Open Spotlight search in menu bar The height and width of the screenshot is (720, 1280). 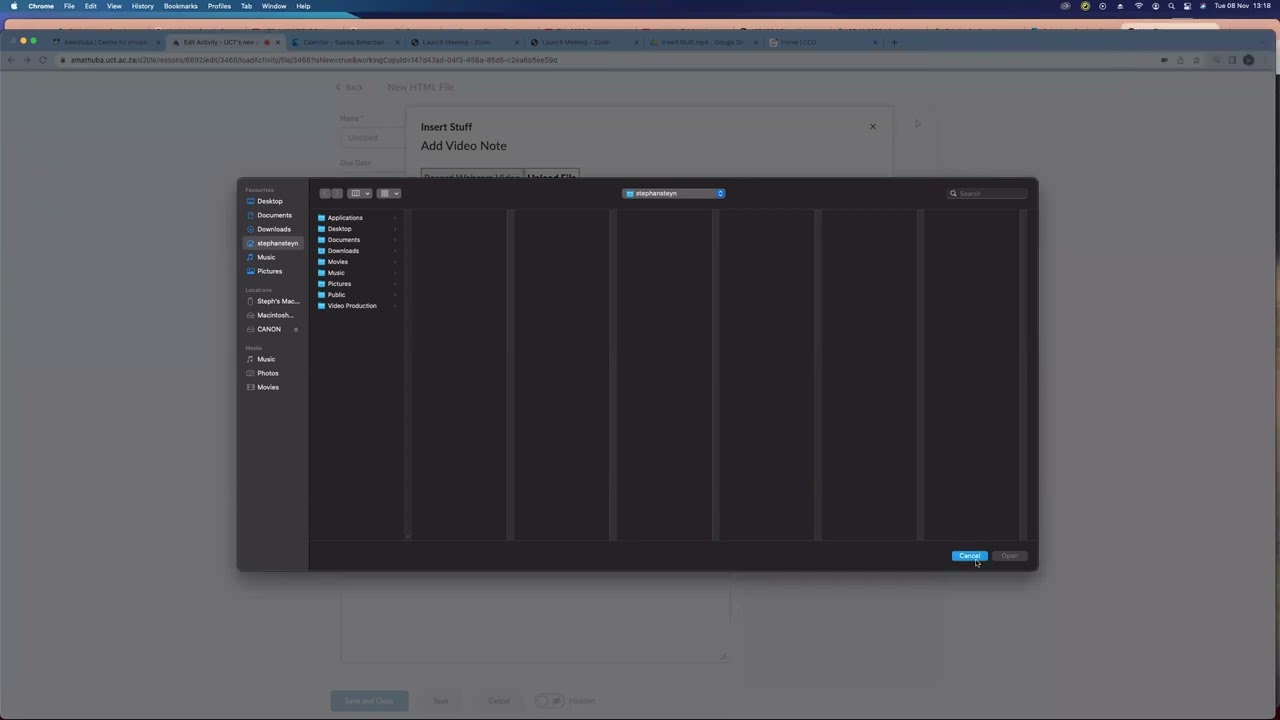coord(1171,6)
